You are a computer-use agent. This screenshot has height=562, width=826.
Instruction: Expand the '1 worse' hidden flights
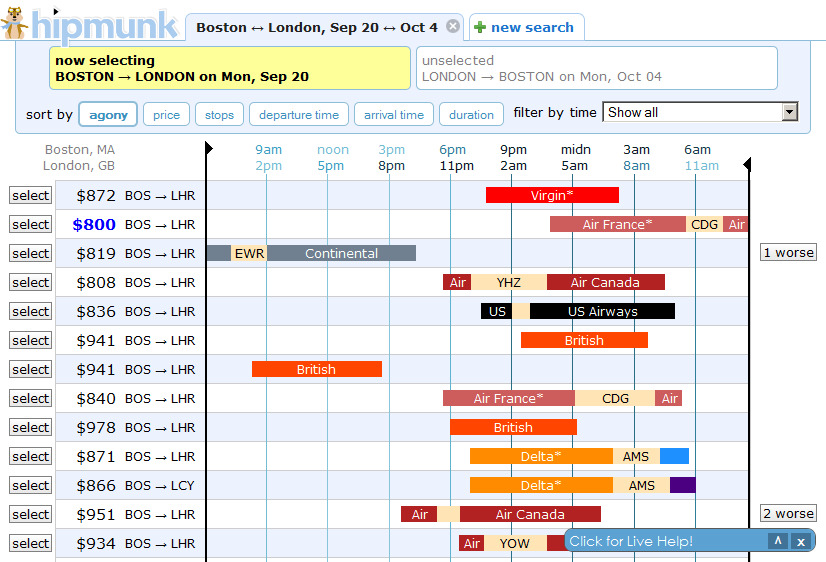[788, 253]
